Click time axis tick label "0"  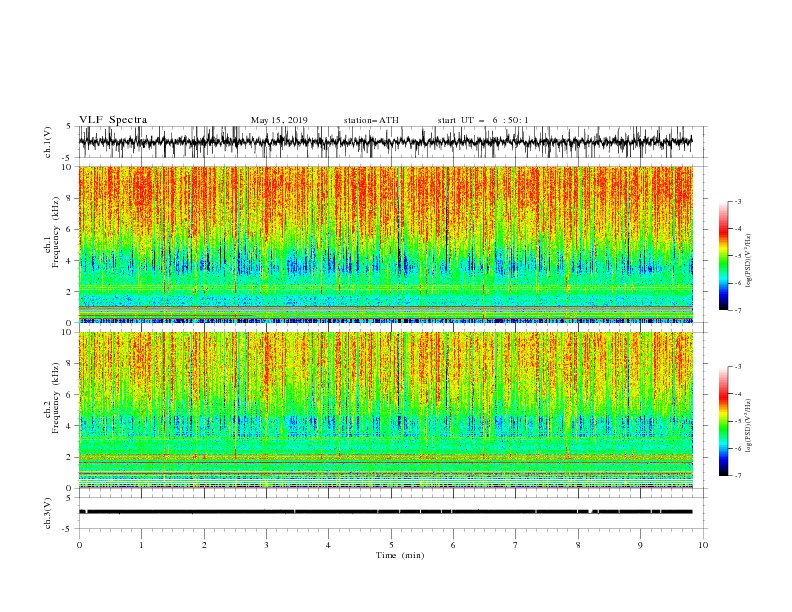(79, 545)
